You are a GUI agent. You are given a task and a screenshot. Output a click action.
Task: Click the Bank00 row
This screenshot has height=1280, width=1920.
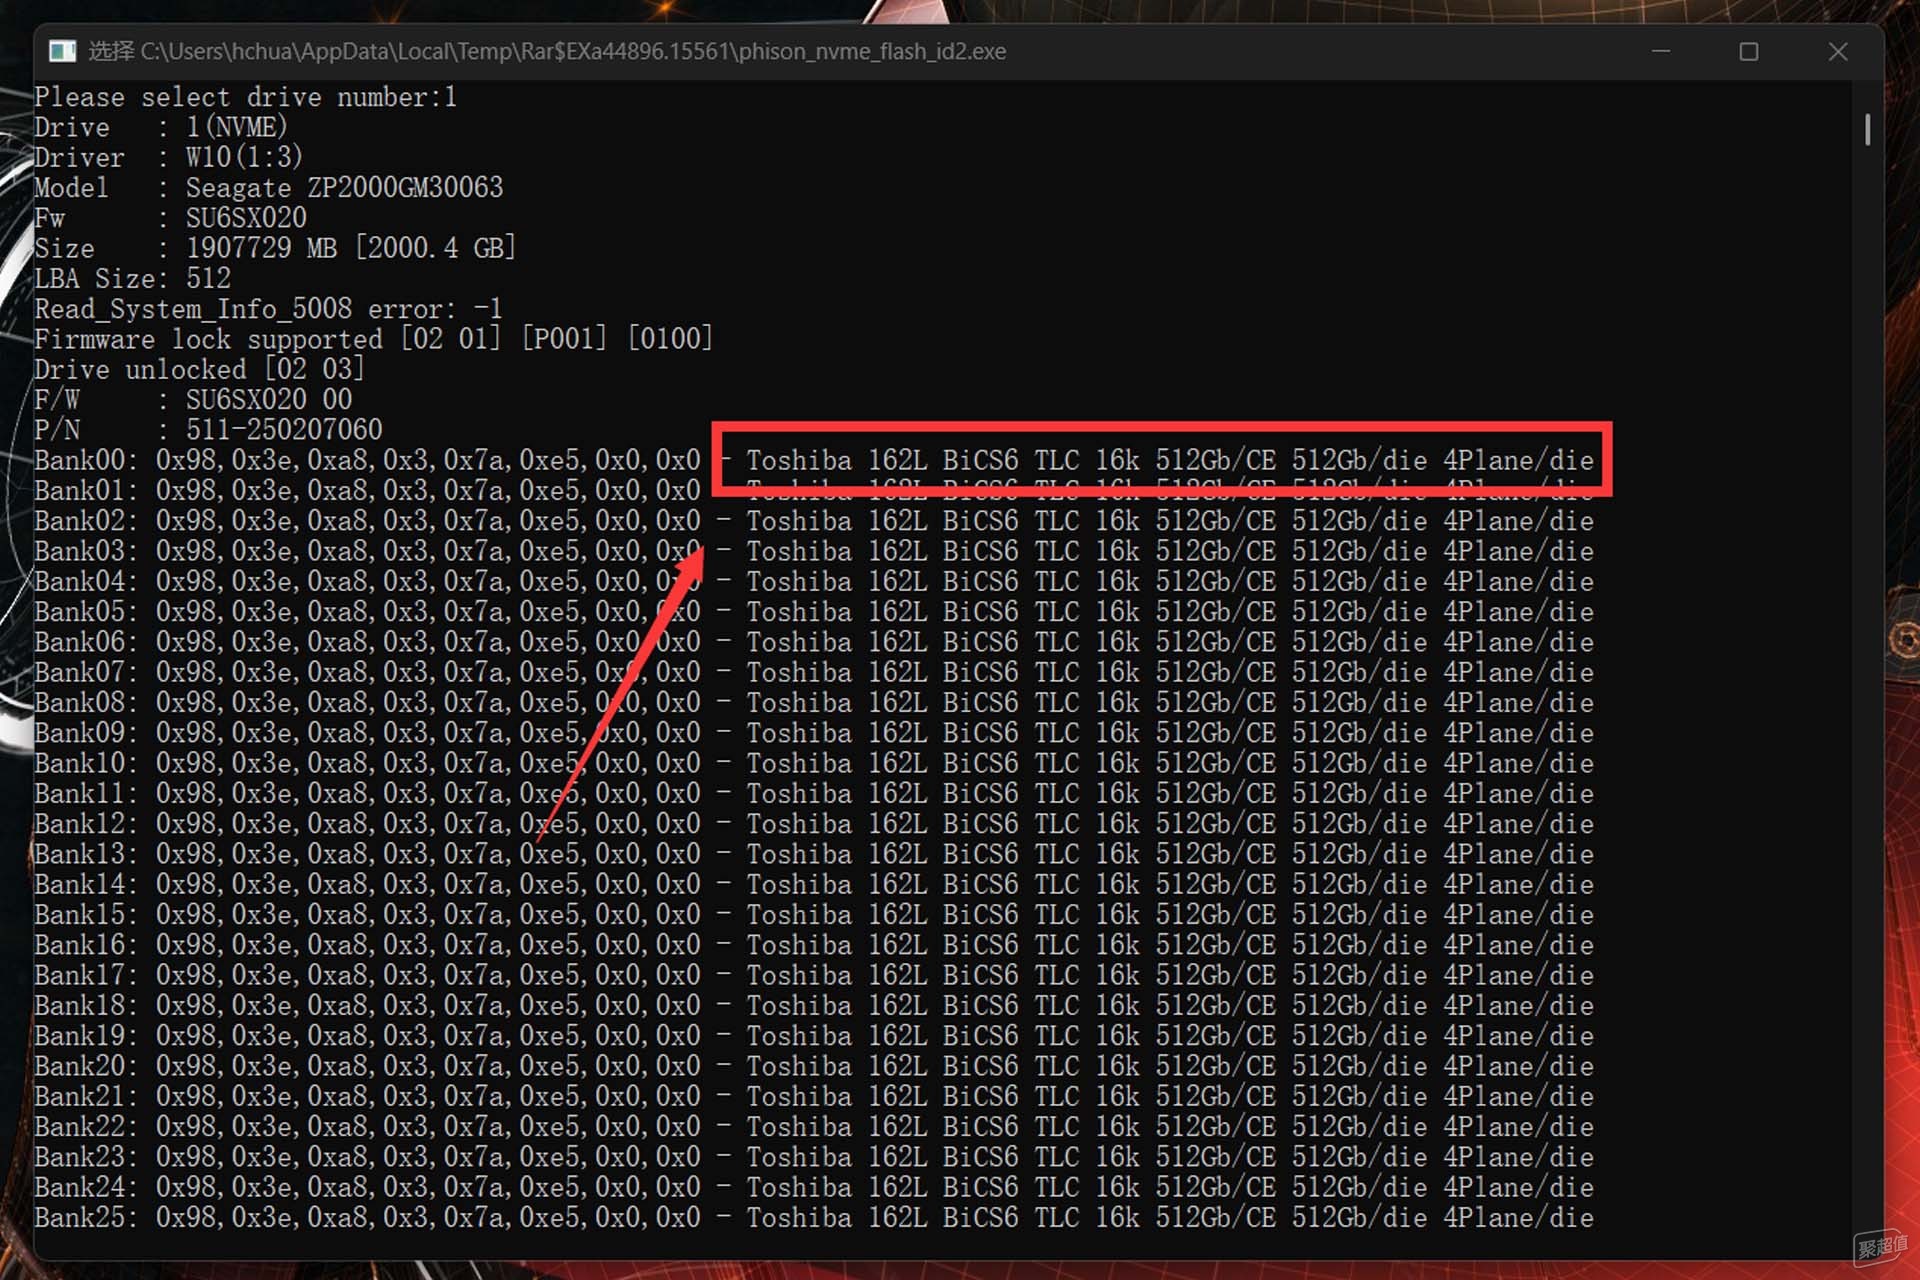[814, 460]
